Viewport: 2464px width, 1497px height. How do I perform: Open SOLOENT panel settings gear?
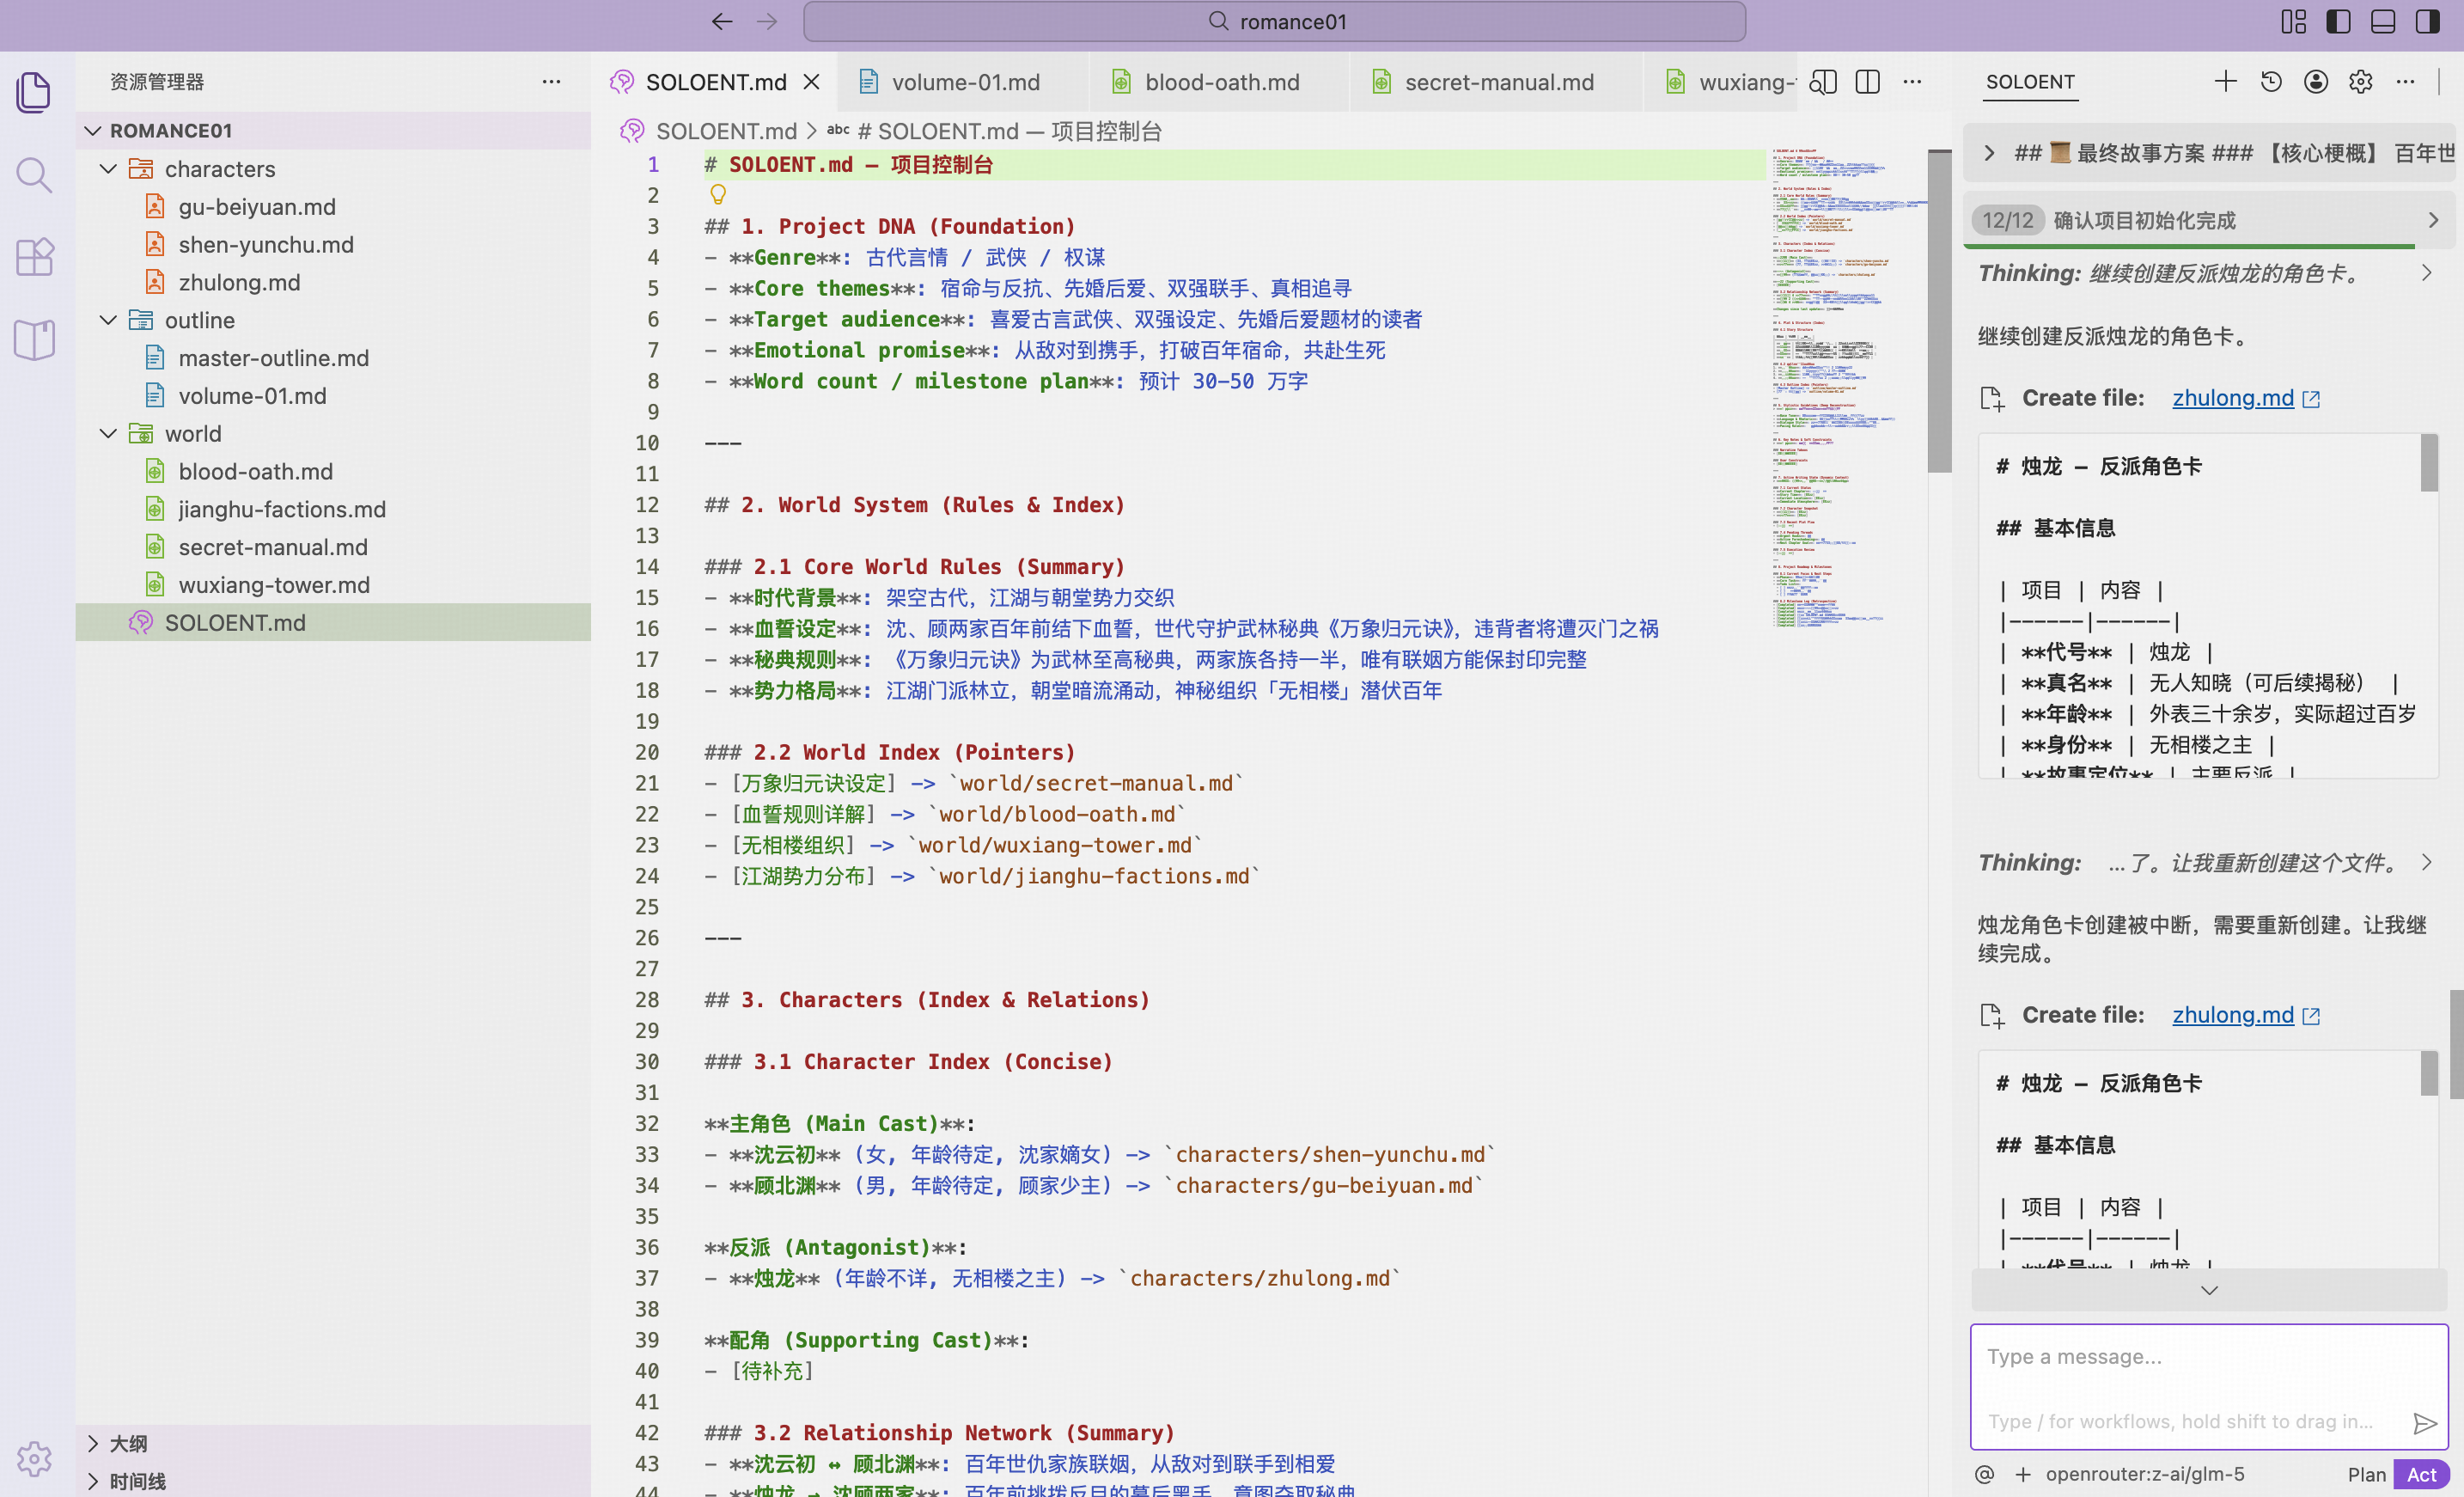[x=2361, y=82]
